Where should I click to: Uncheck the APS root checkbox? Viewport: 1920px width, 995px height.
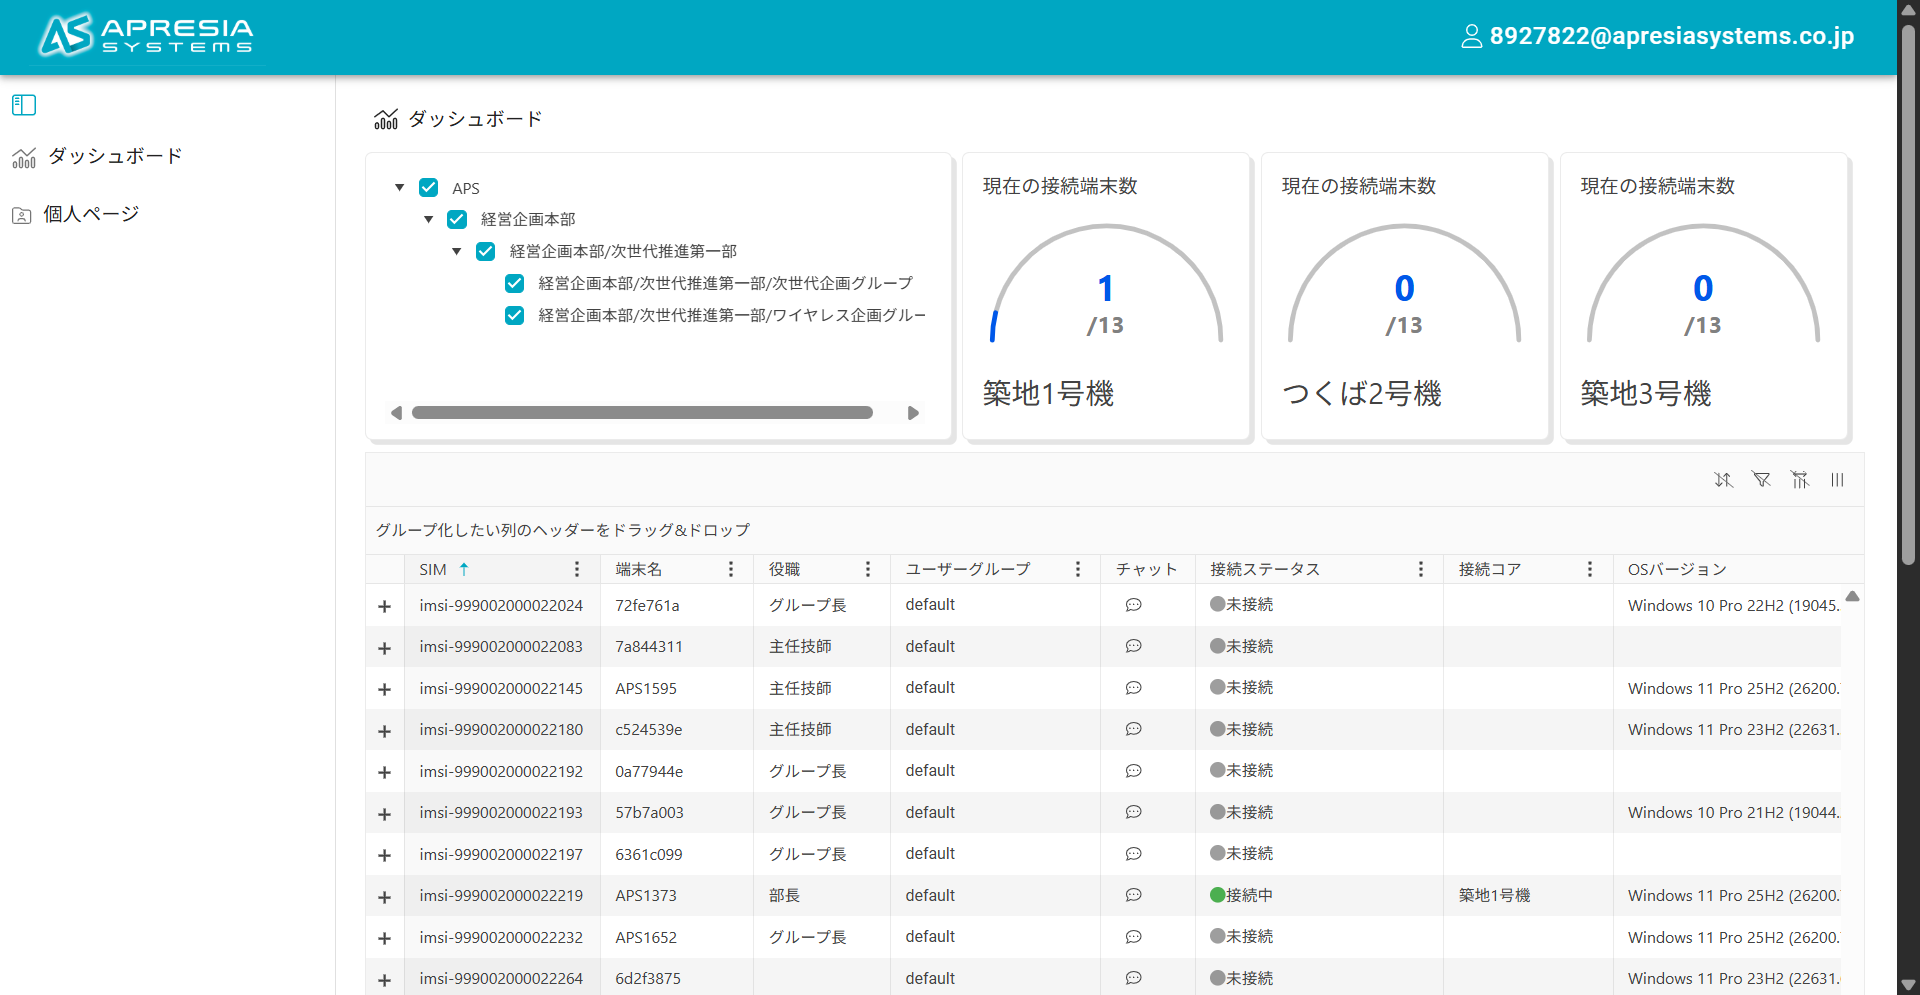[429, 187]
